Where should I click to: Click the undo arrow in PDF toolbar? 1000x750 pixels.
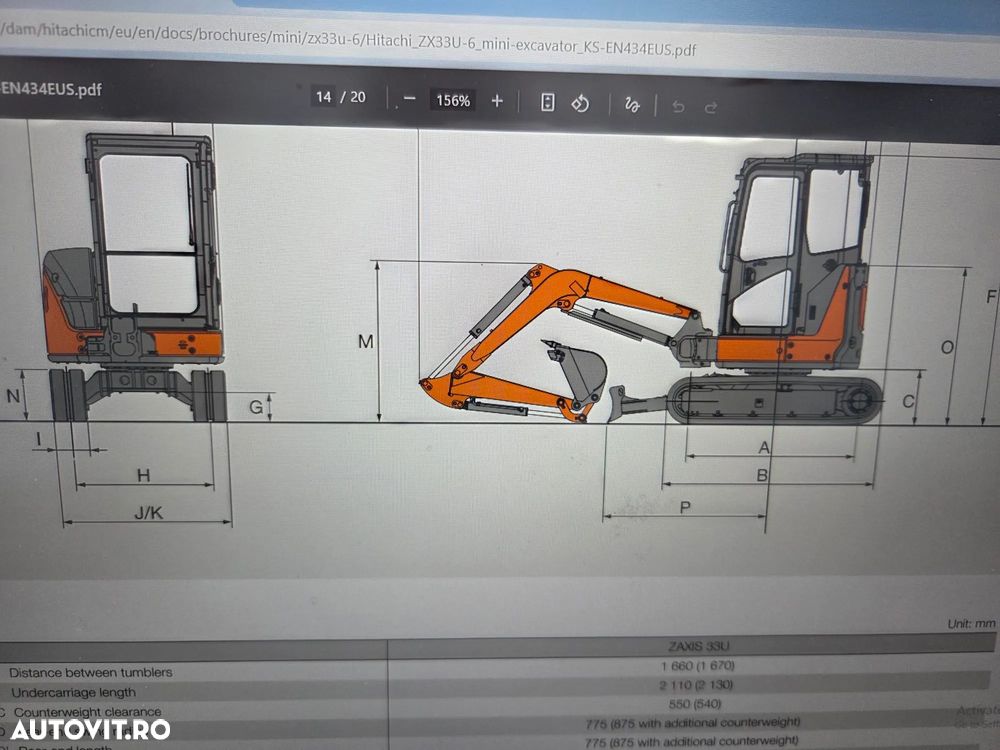tap(678, 107)
